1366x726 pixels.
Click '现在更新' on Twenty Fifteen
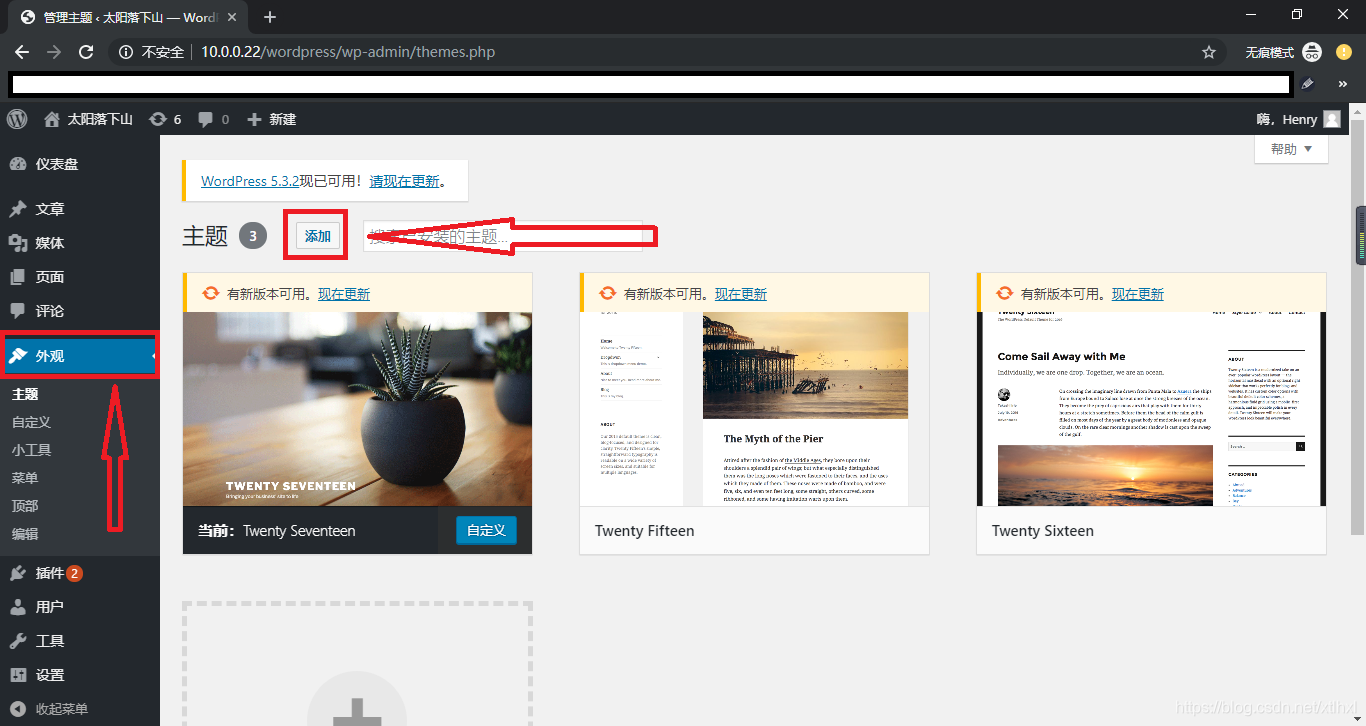coord(741,294)
